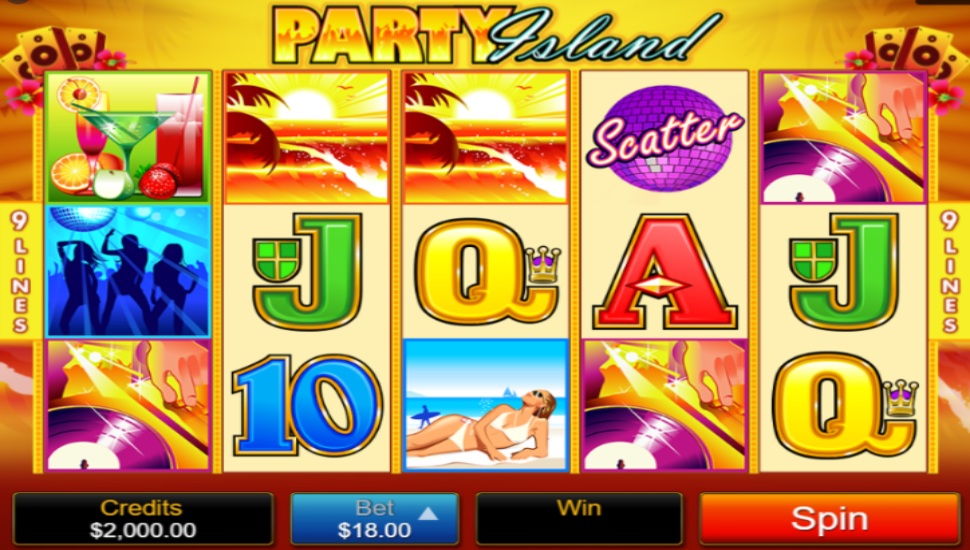Open the Bet amount selector arrow
The width and height of the screenshot is (970, 550).
point(428,513)
